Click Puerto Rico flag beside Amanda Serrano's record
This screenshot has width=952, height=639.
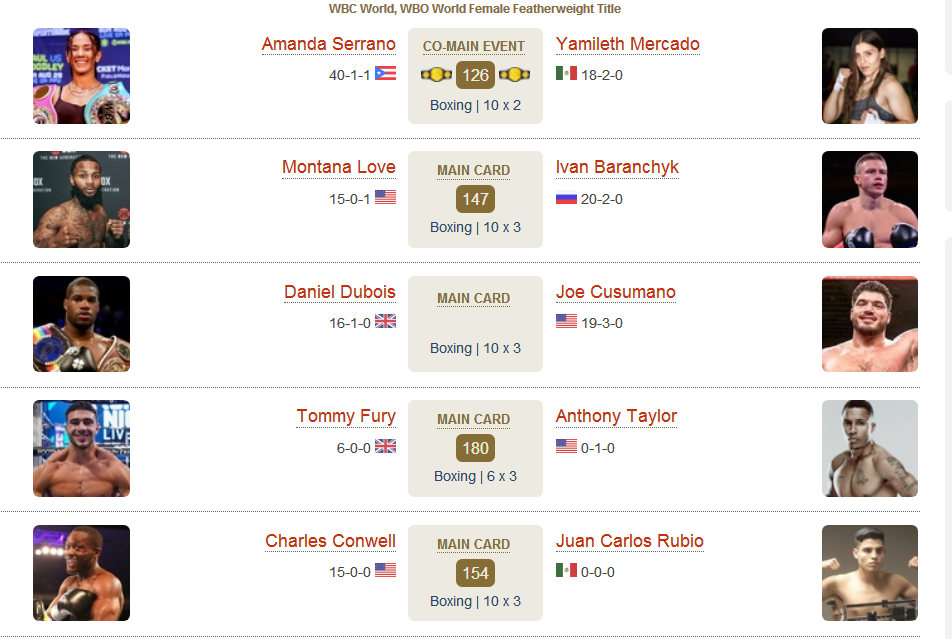[x=385, y=73]
